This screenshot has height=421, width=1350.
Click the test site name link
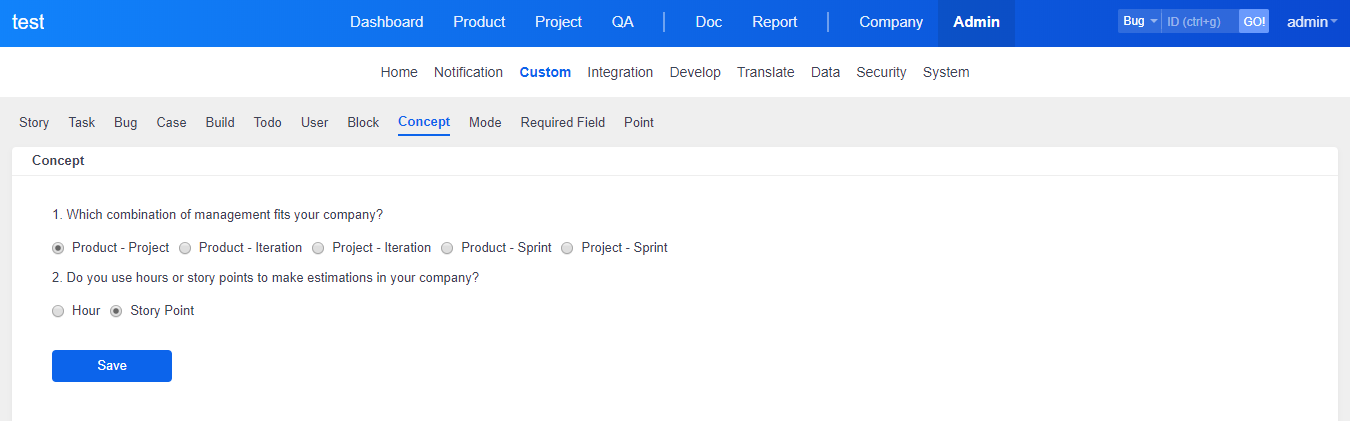click(x=28, y=22)
